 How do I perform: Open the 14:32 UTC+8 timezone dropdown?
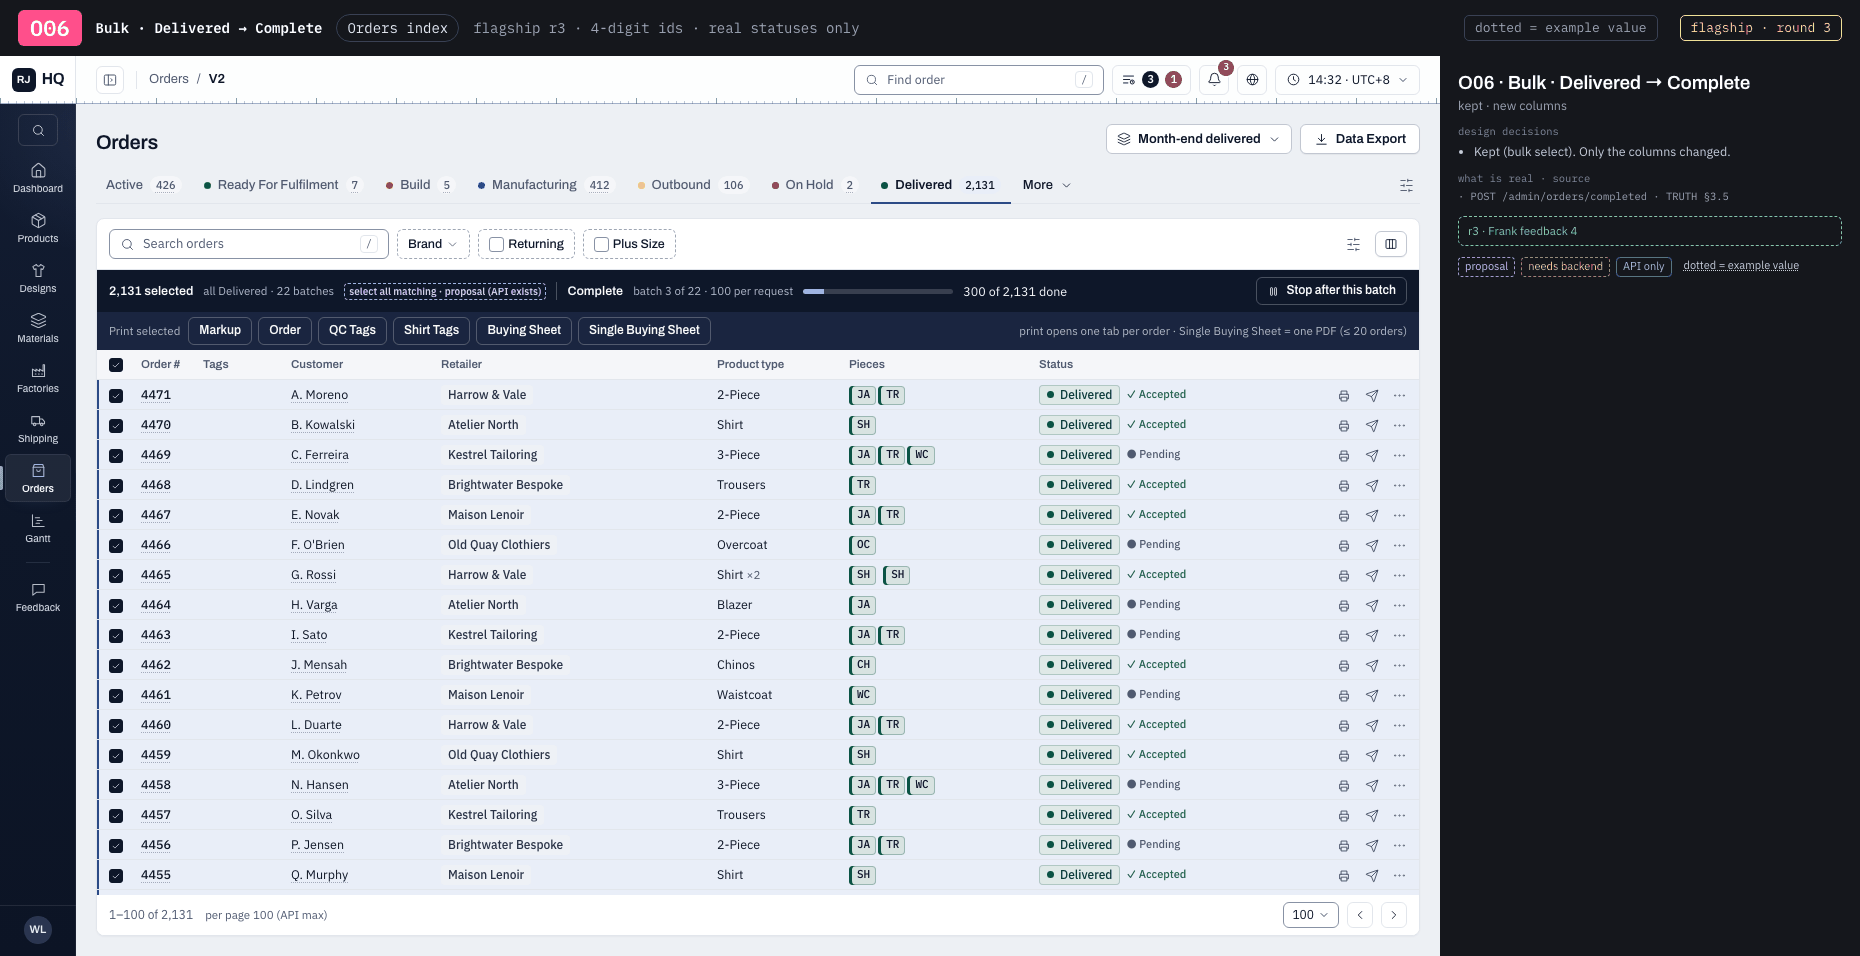1347,80
